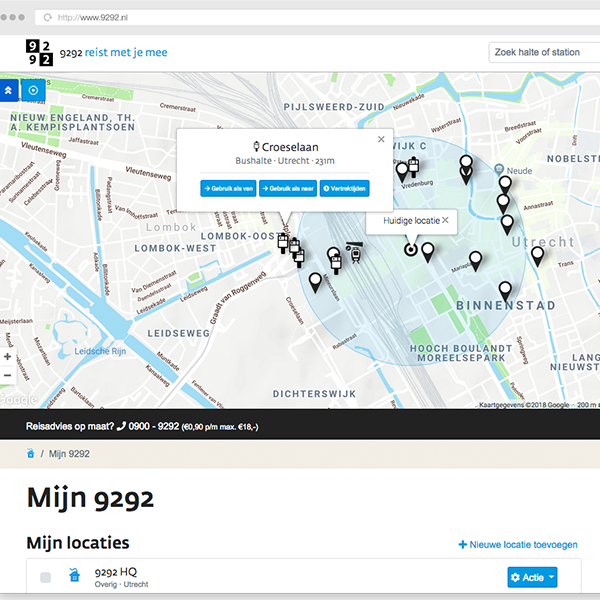Image resolution: width=600 pixels, height=600 pixels.
Task: Click the map pin above the Binnenstad label
Action: (x=505, y=292)
